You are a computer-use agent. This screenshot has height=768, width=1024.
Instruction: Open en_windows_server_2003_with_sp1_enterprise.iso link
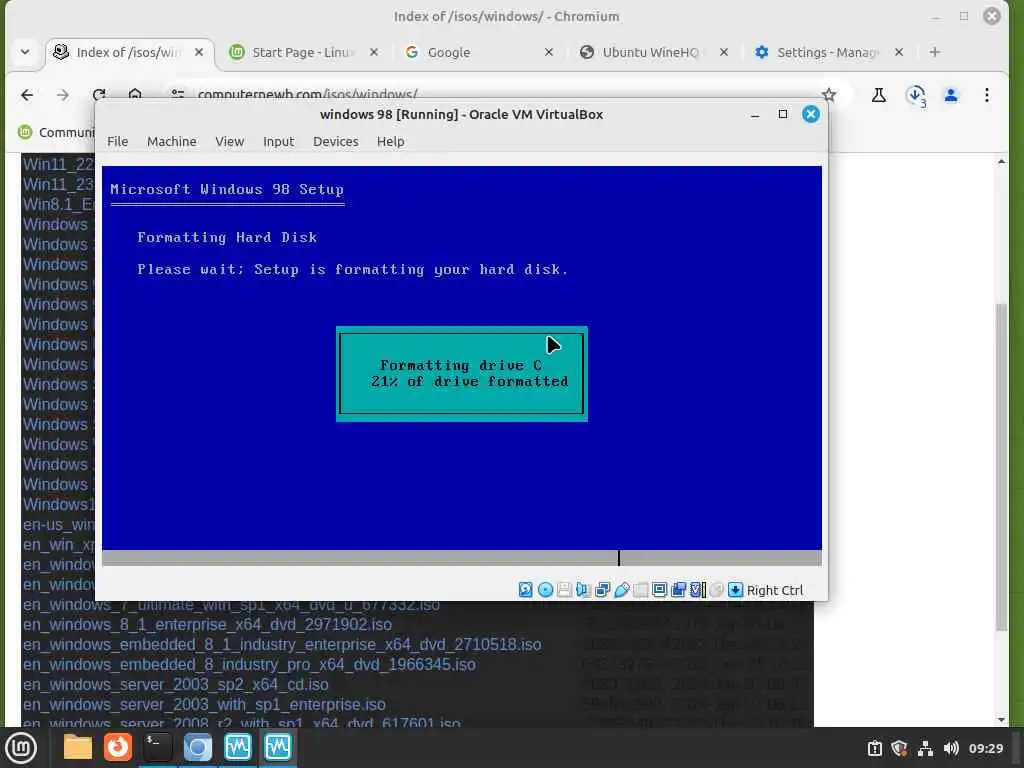click(x=204, y=705)
